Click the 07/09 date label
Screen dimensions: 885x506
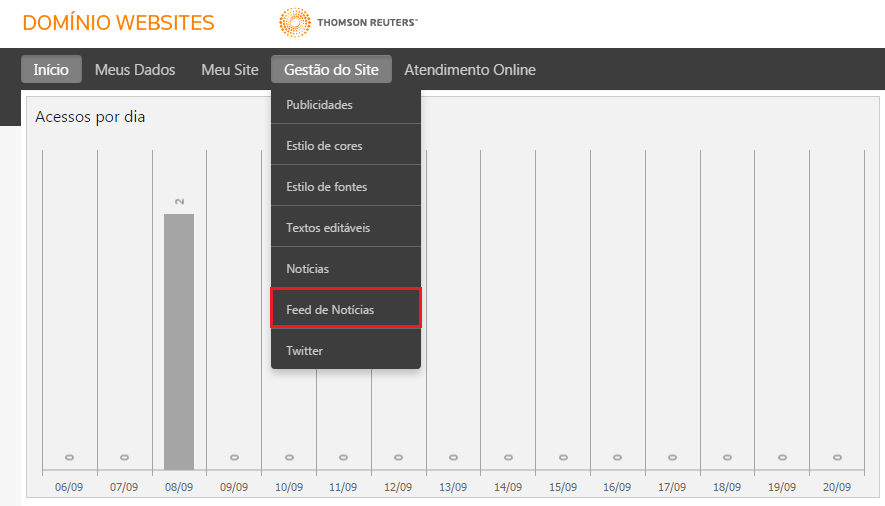pyautogui.click(x=124, y=487)
